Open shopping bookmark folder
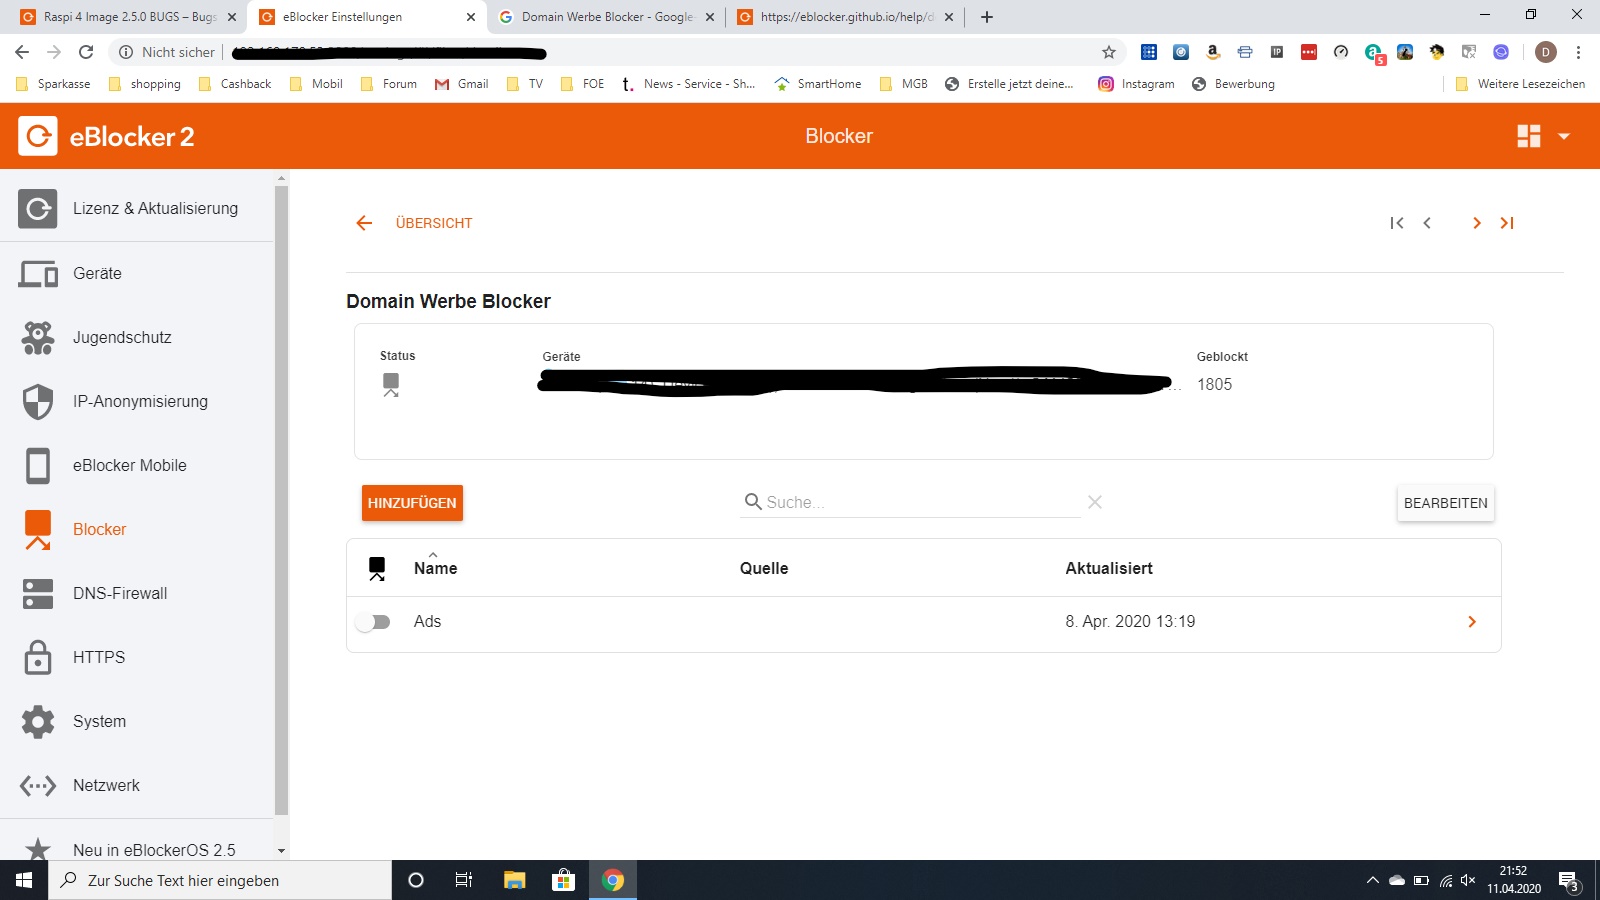Viewport: 1600px width, 900px height. (x=145, y=84)
